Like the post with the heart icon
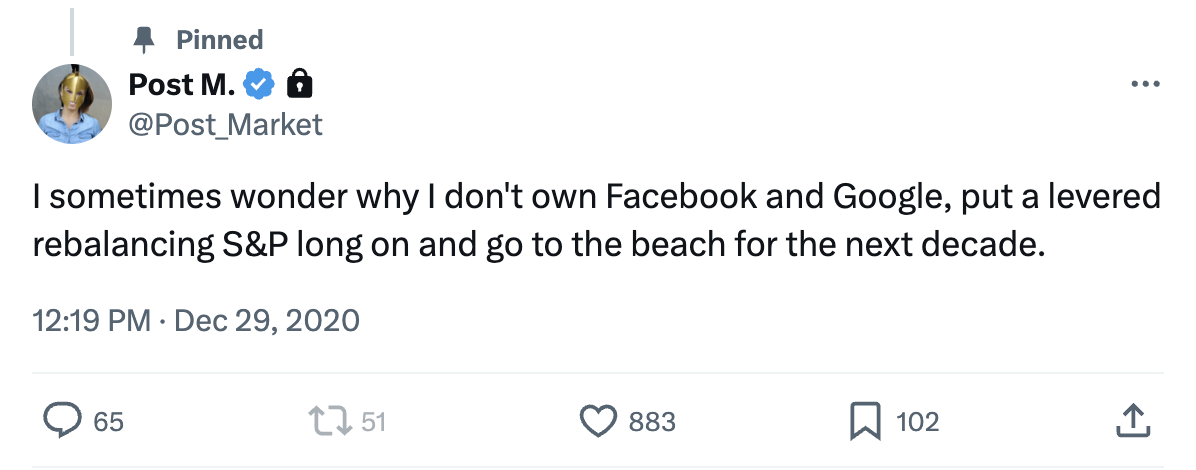 [598, 421]
